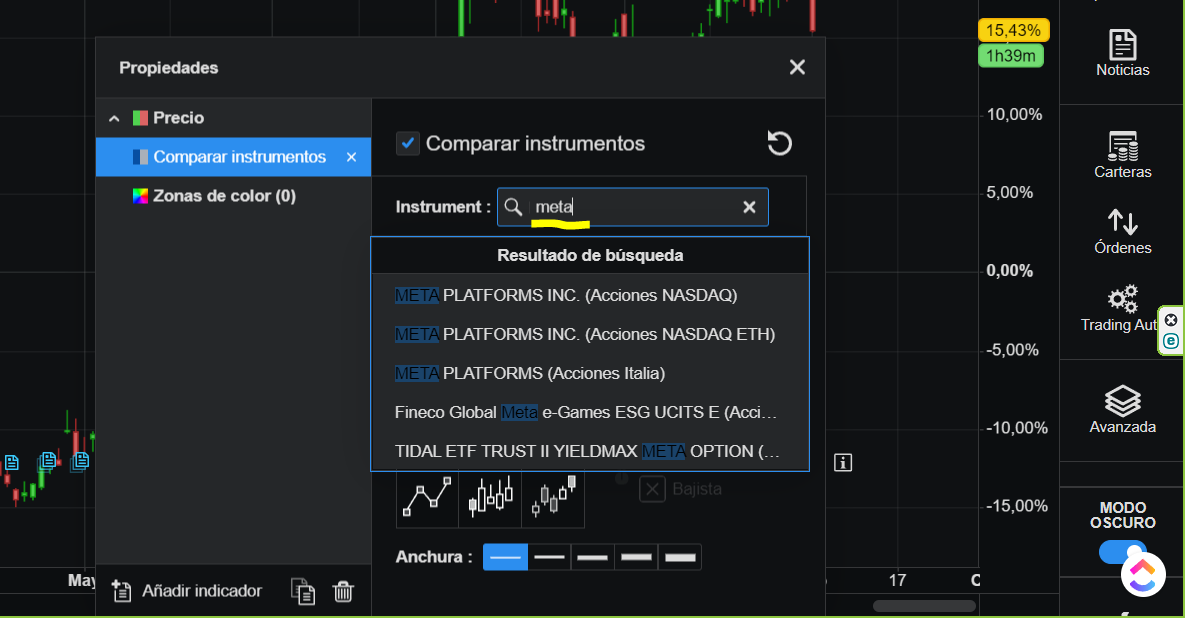Open the Avanzada layers panel
The height and width of the screenshot is (618, 1185).
point(1122,409)
